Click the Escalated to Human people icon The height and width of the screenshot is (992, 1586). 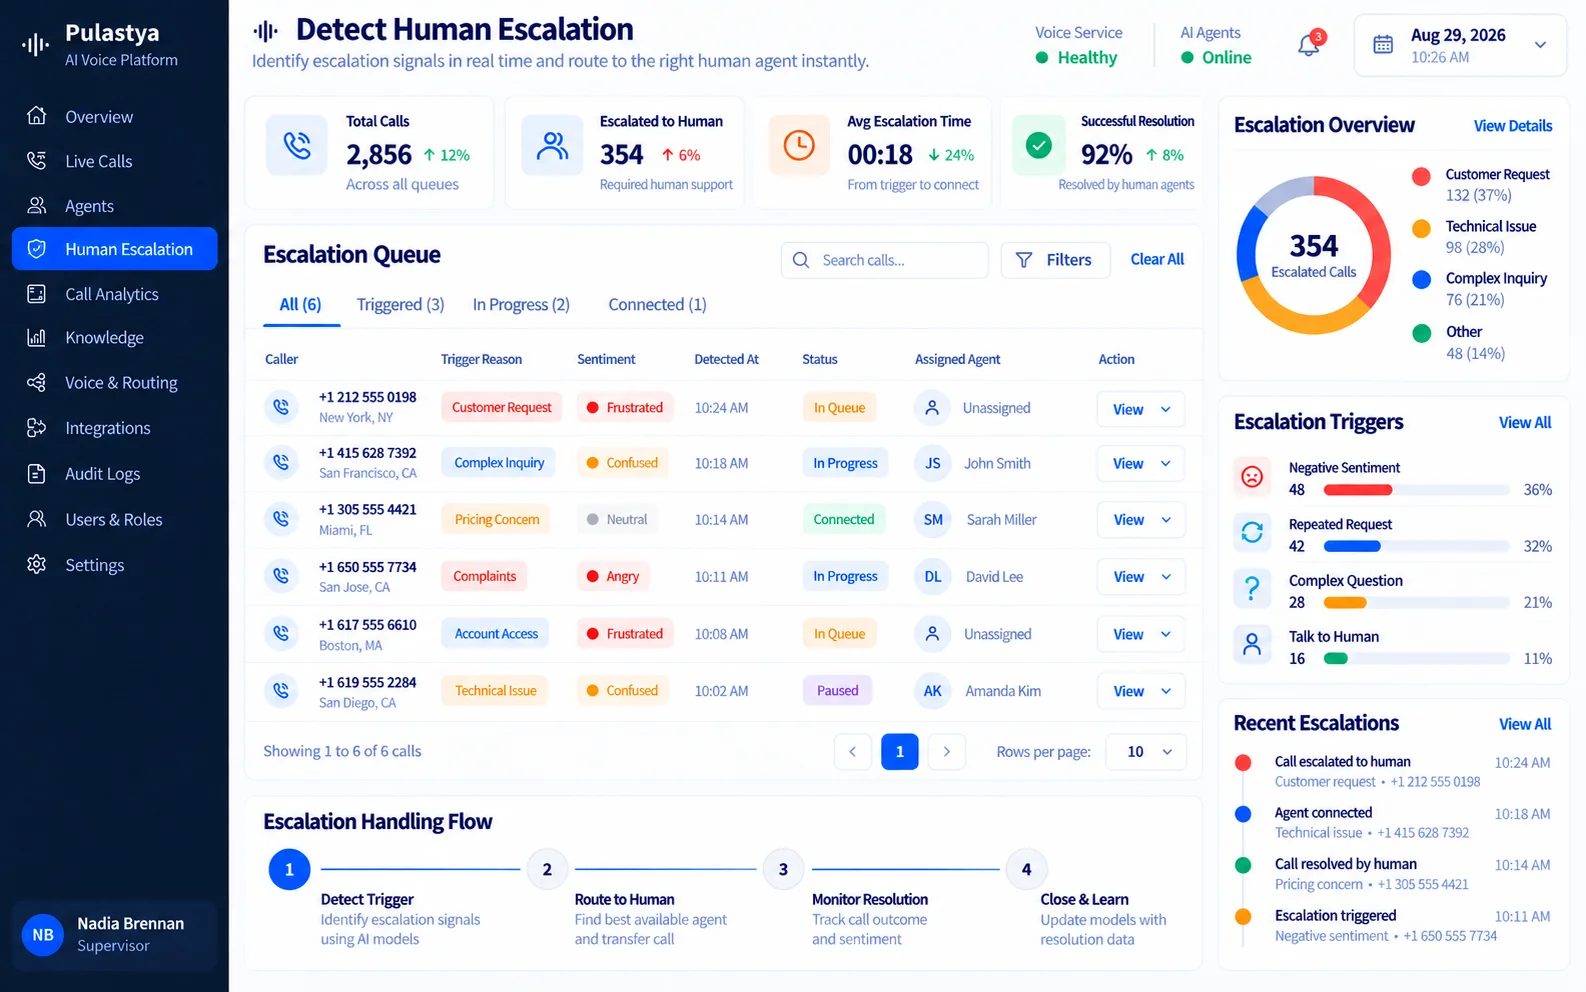[x=552, y=145]
